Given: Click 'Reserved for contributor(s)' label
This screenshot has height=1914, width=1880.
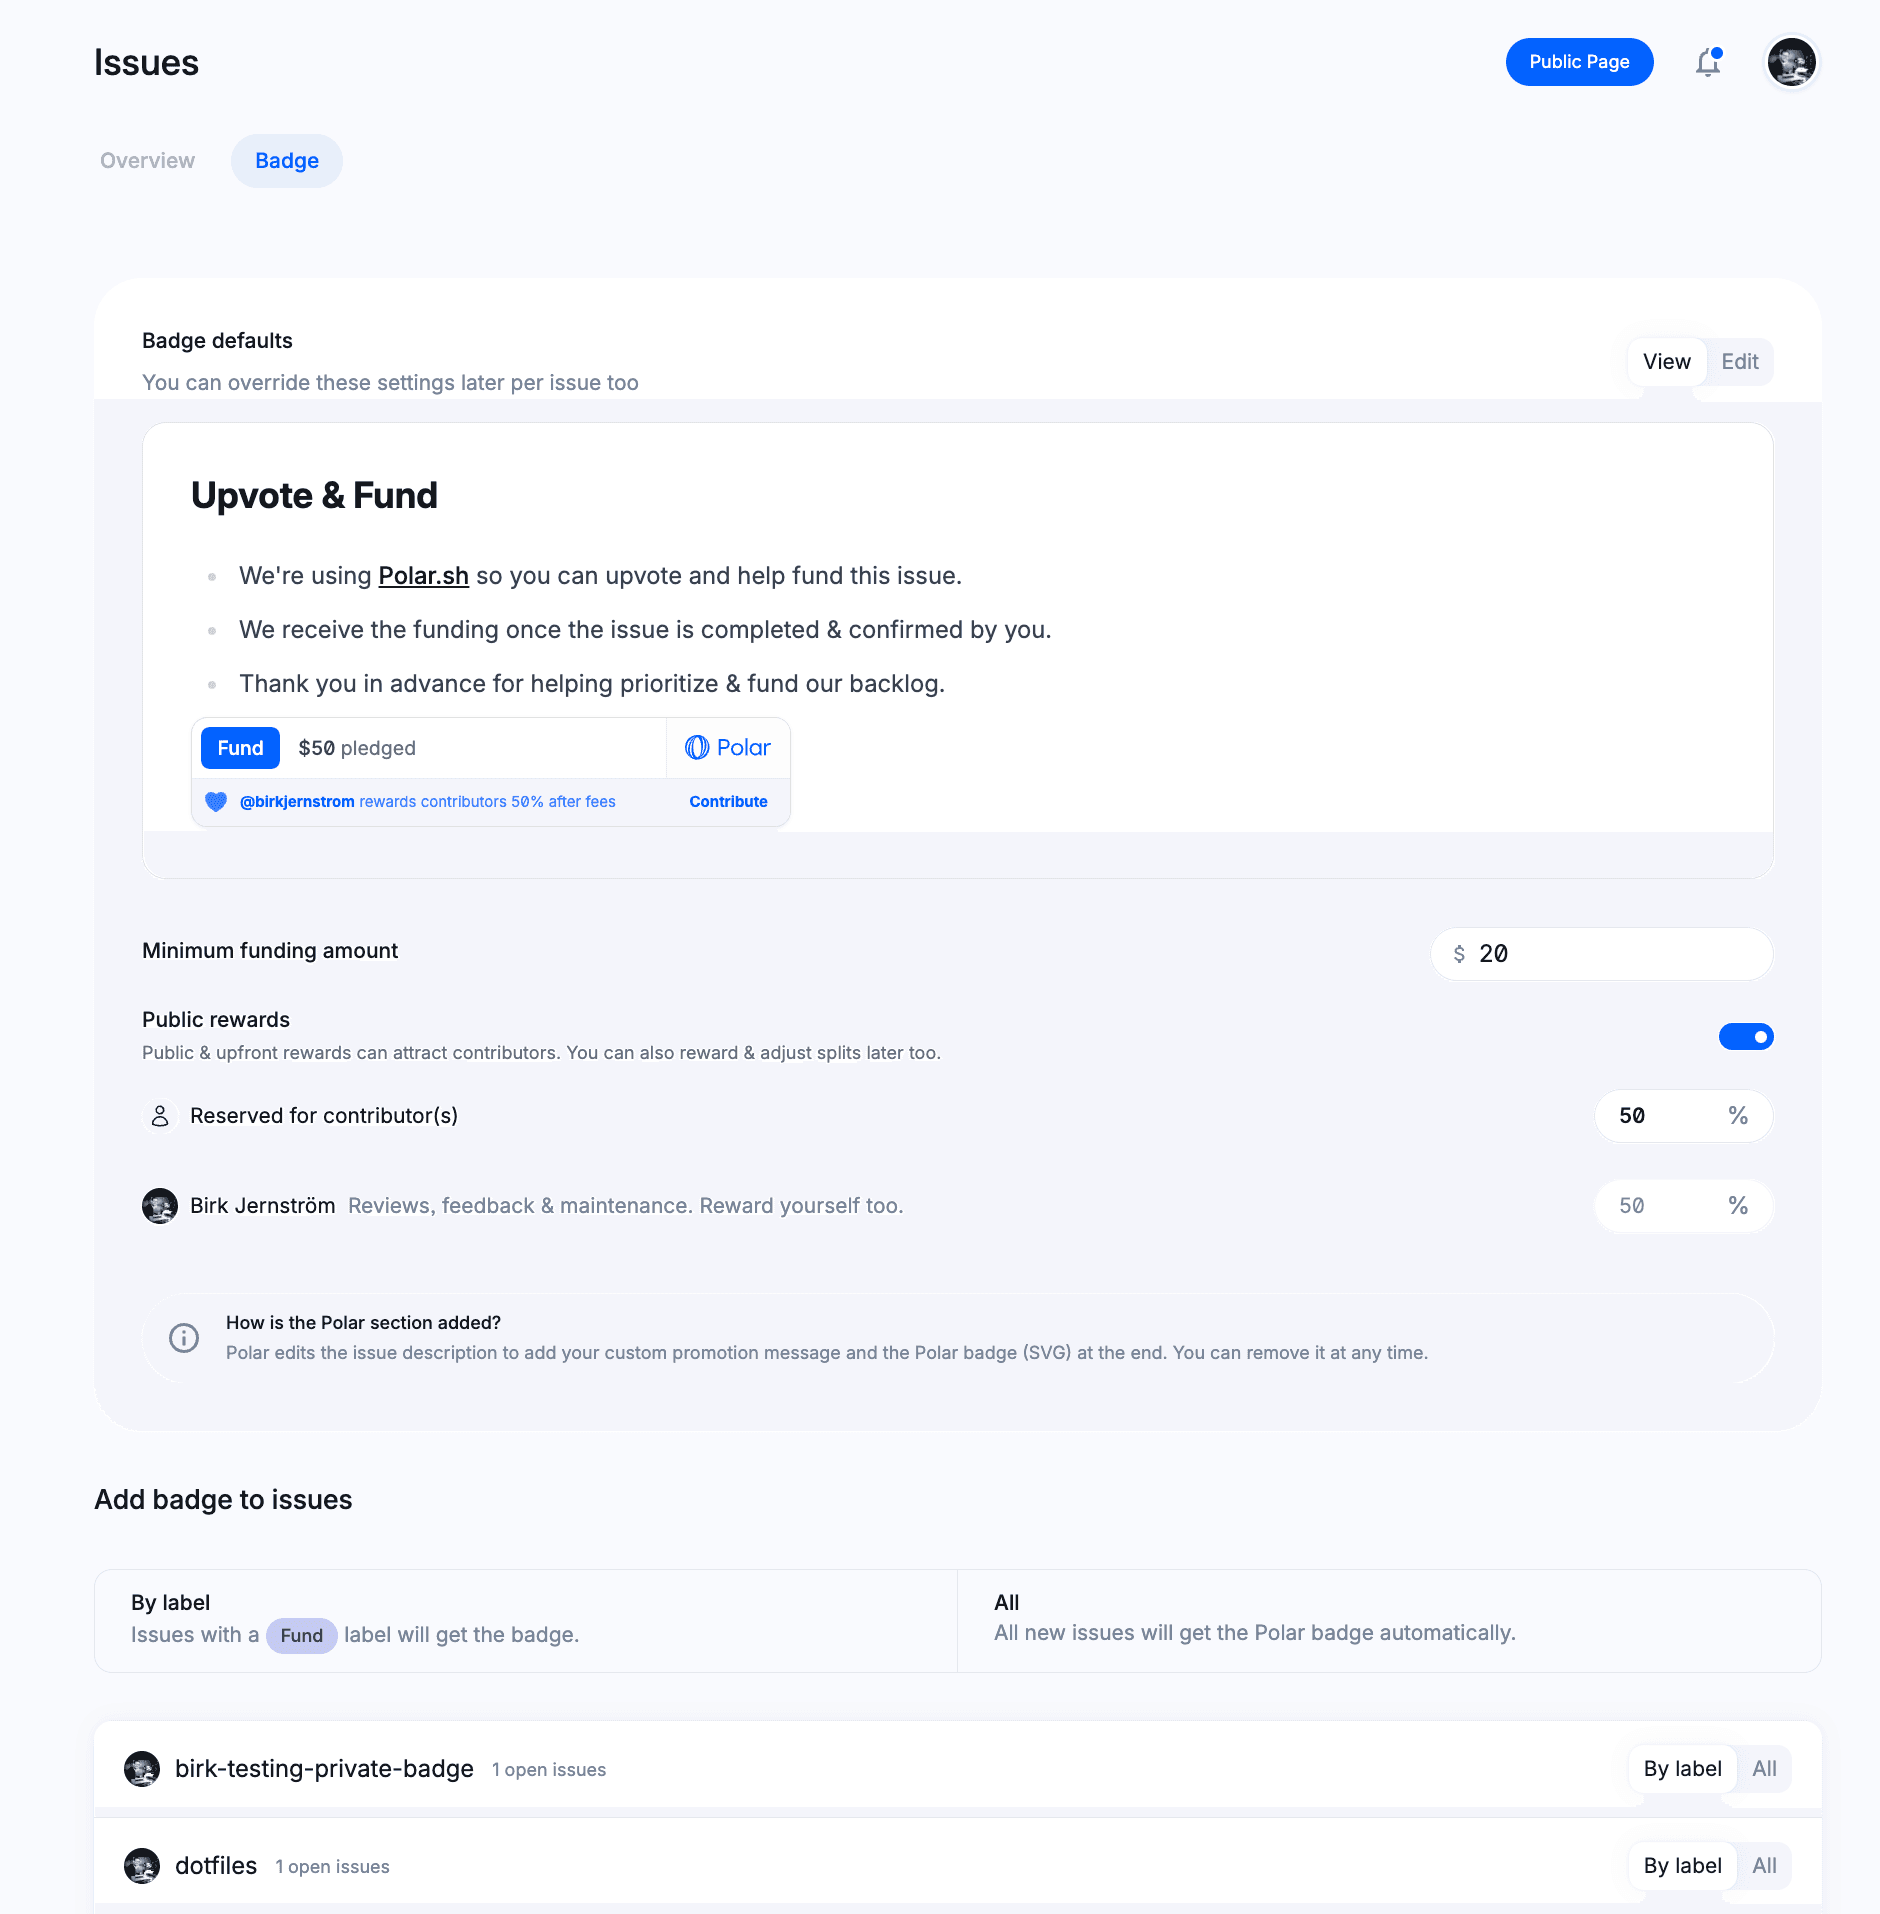Looking at the screenshot, I should [324, 1116].
